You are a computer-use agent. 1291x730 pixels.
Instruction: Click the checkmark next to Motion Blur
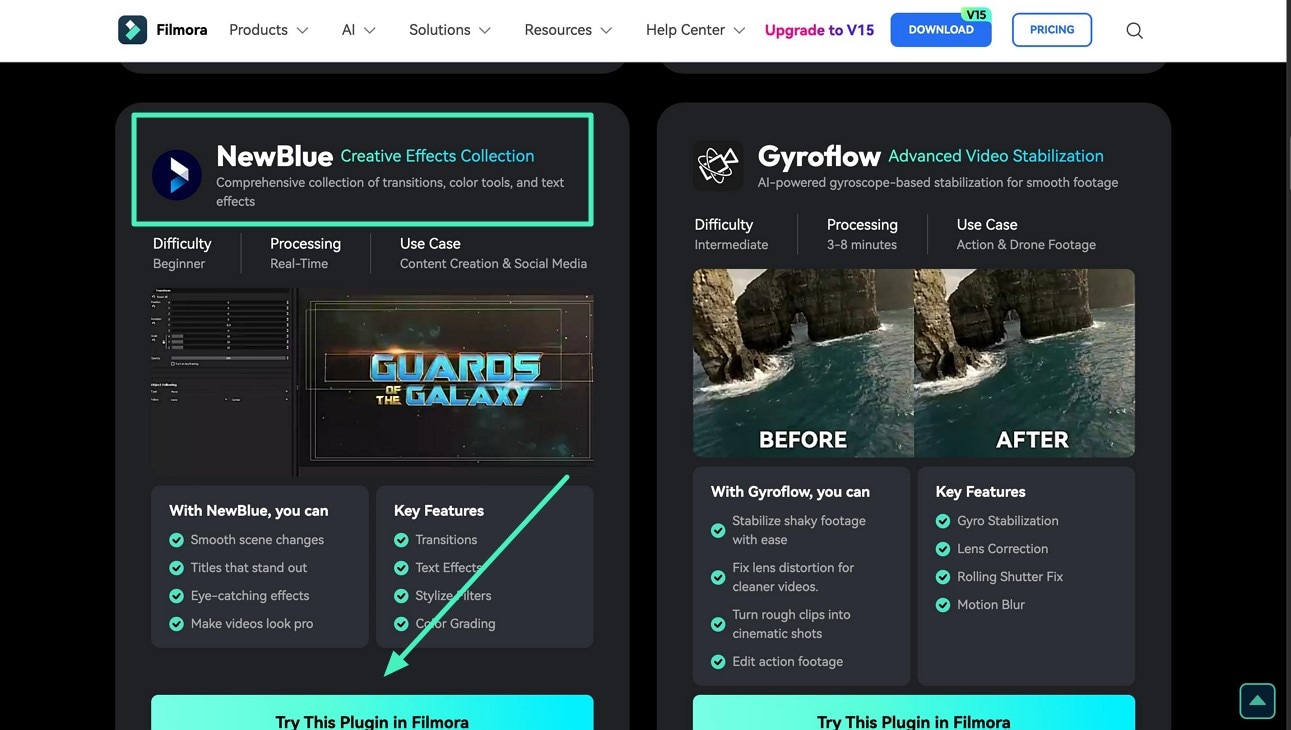[x=942, y=605]
